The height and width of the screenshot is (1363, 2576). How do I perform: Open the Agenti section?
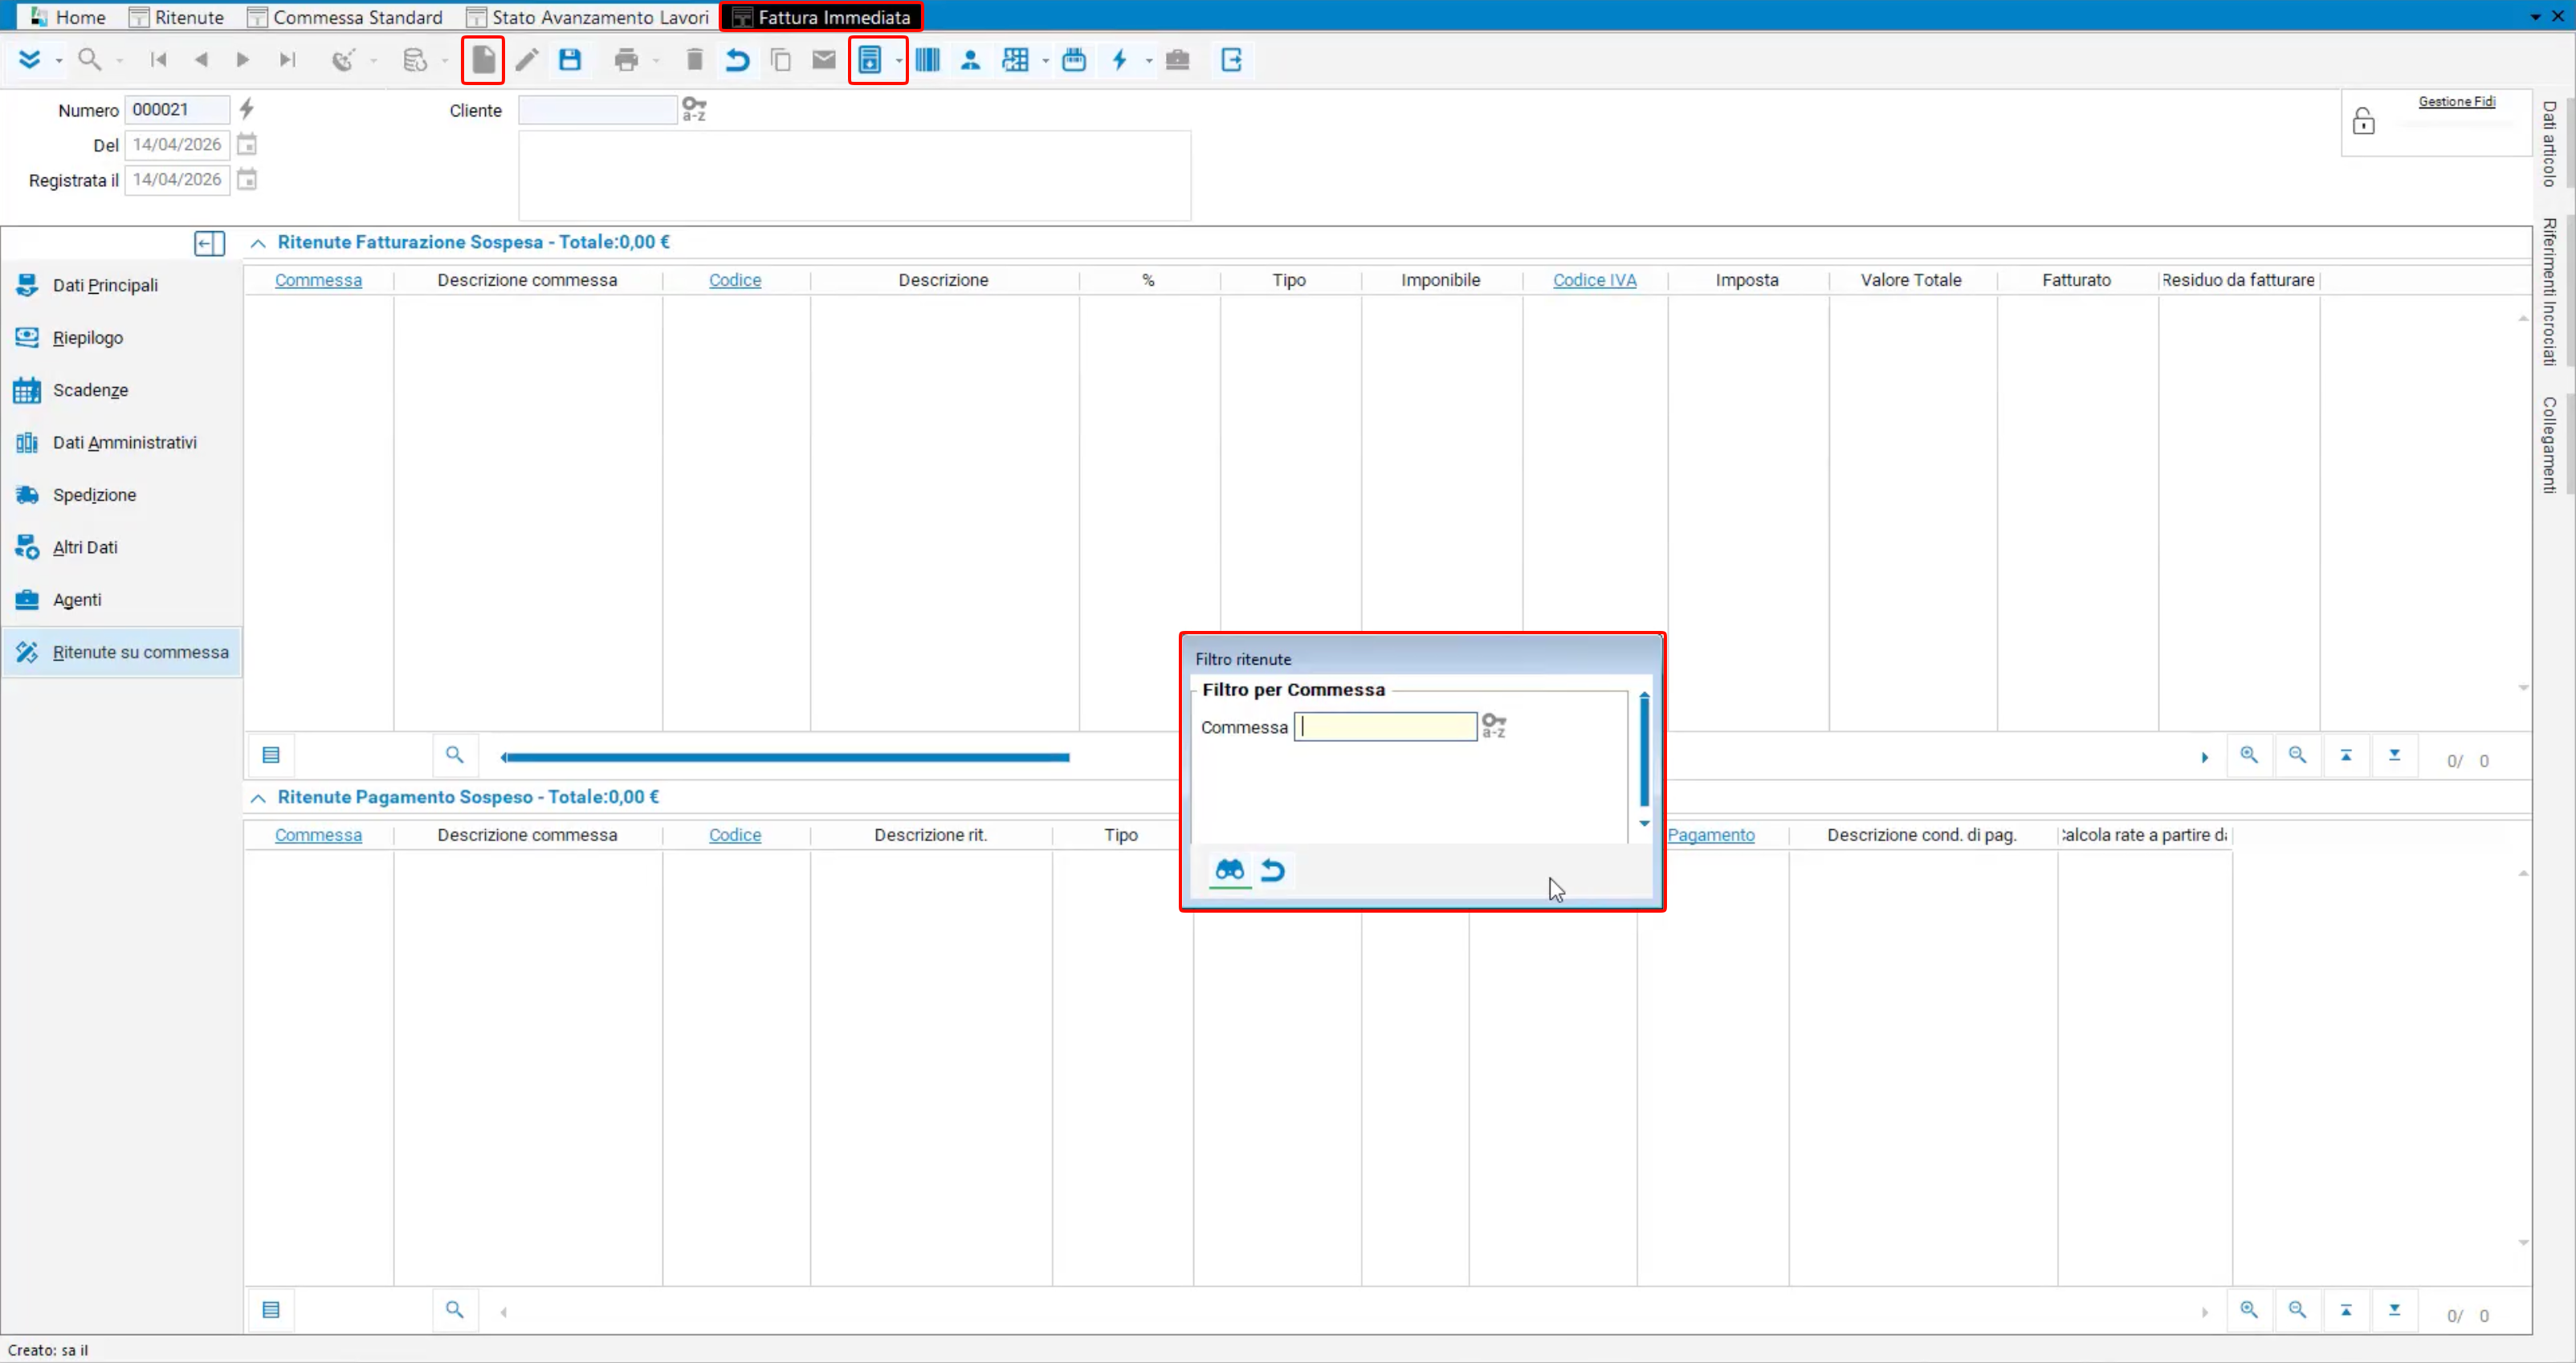122,600
